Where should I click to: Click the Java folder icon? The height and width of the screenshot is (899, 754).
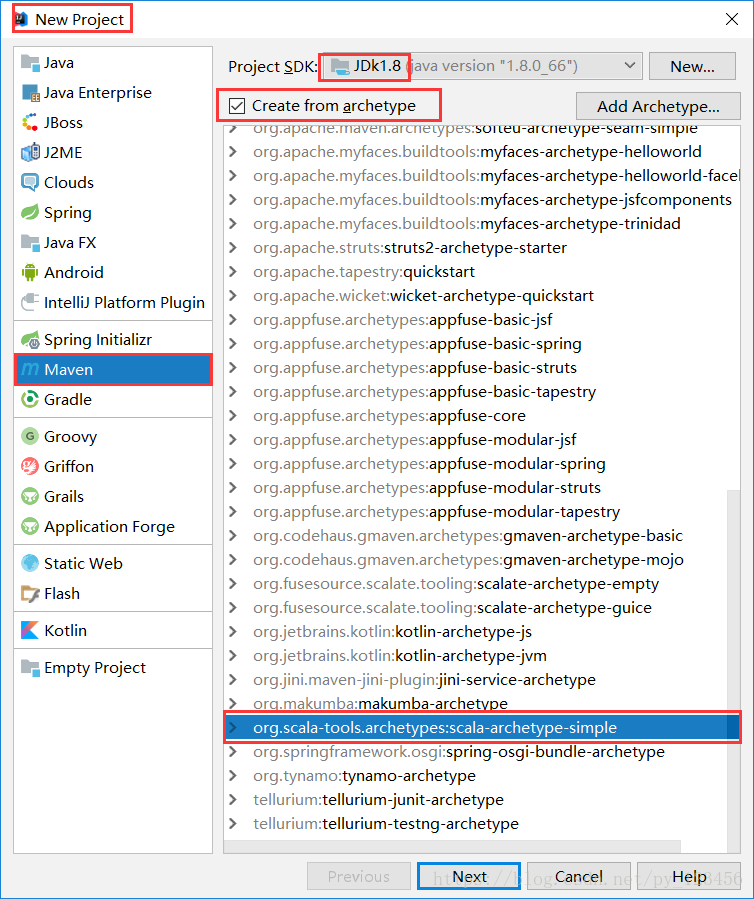30,62
